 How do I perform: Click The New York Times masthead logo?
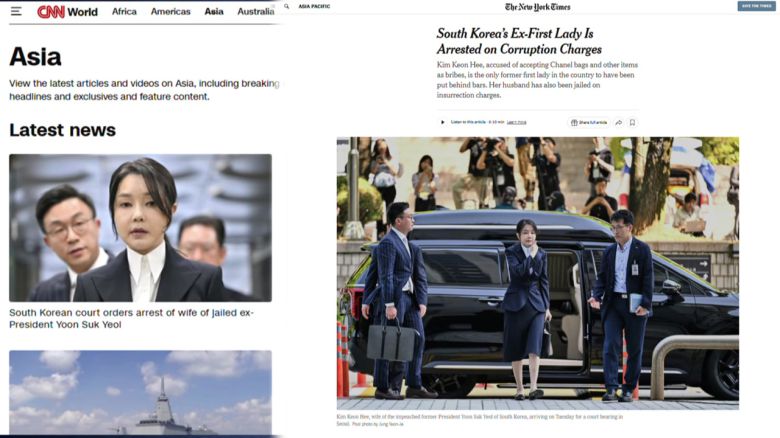click(538, 7)
